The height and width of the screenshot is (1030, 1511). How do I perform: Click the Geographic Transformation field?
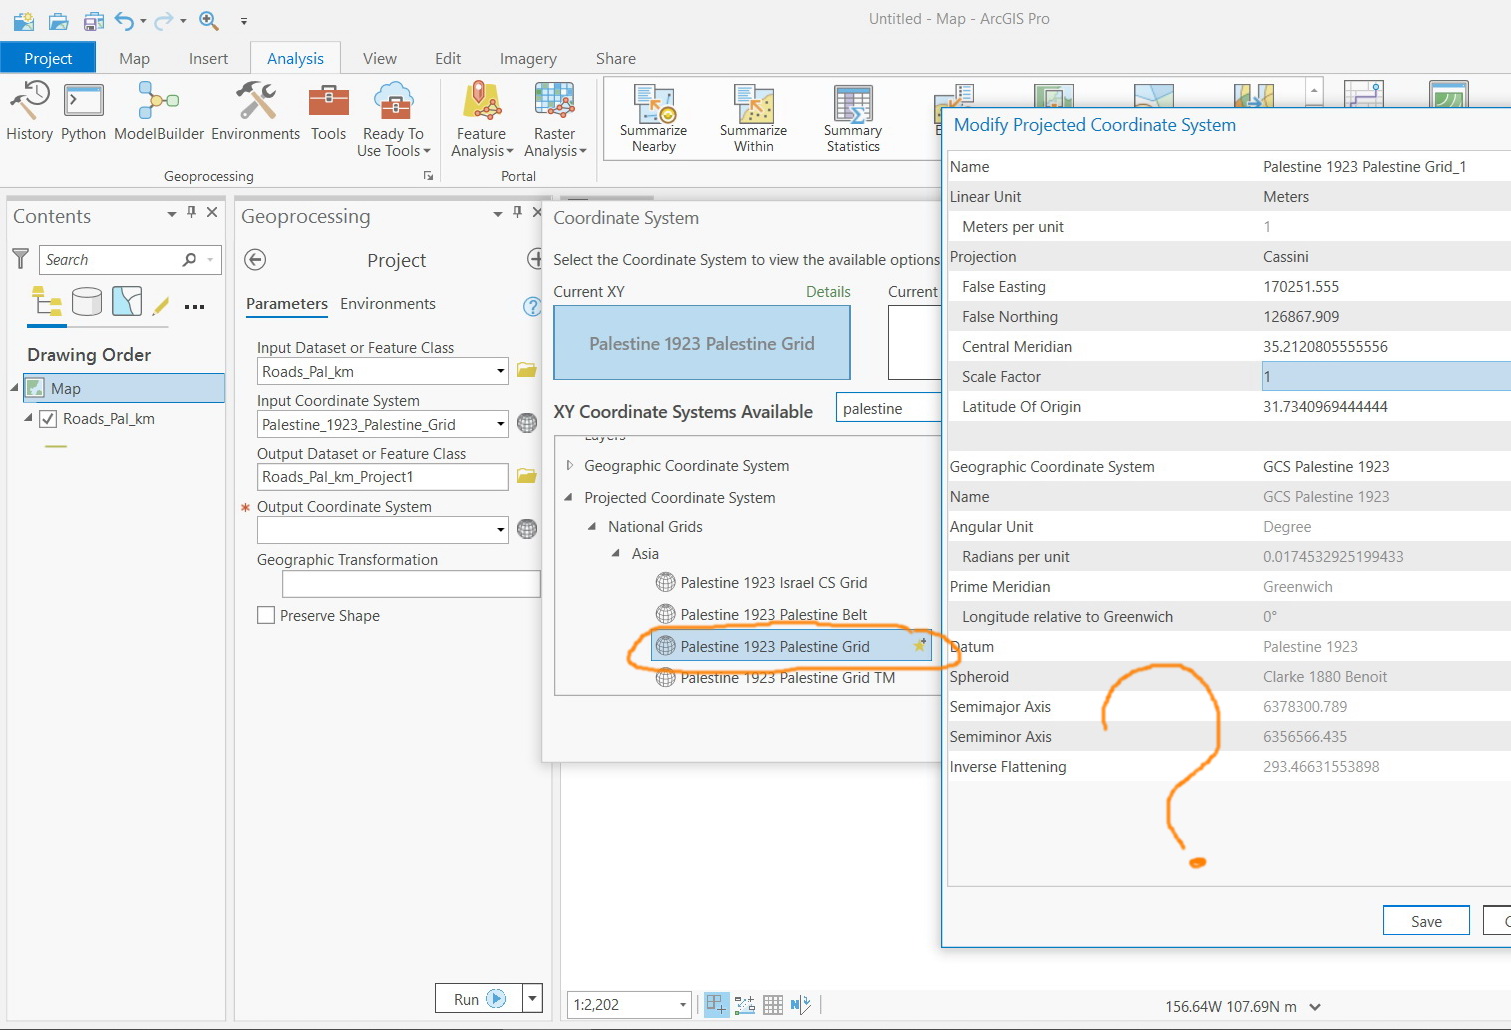click(411, 584)
